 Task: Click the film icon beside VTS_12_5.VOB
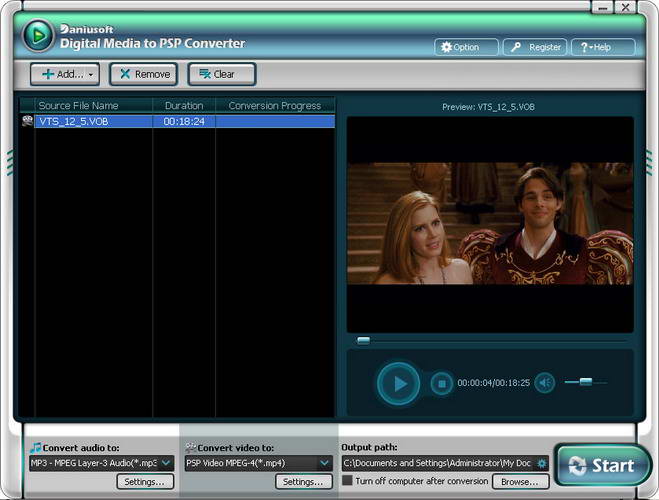28,121
